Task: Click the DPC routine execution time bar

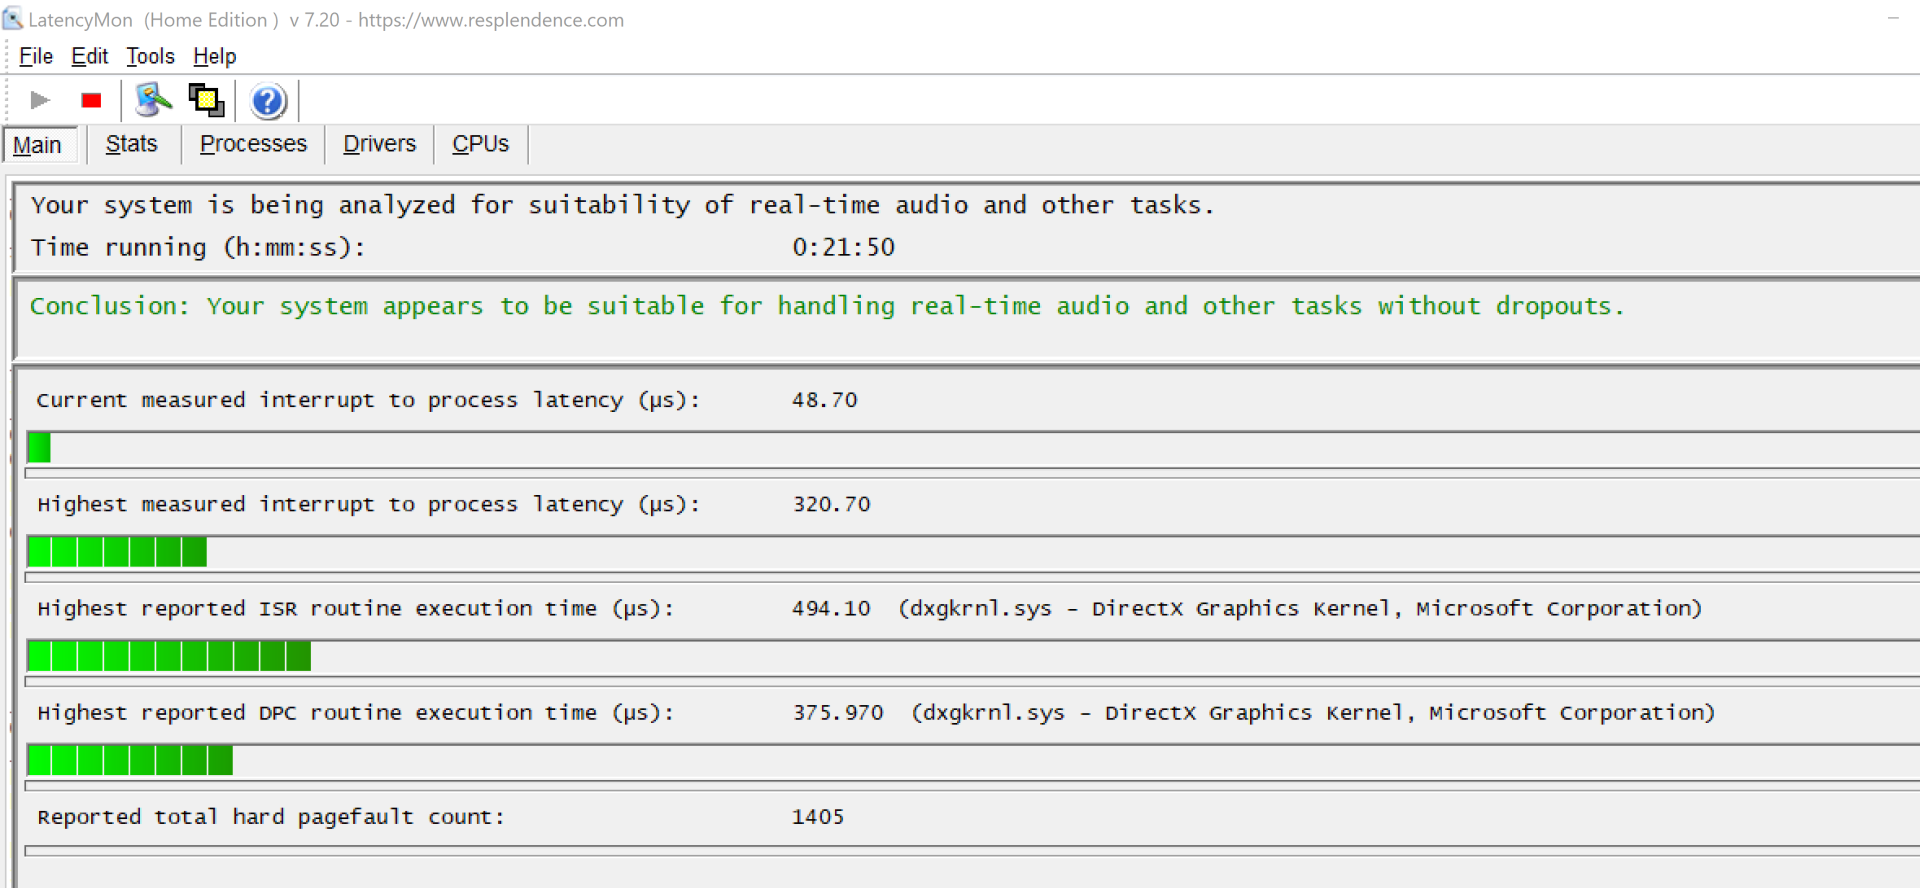Action: coord(130,760)
